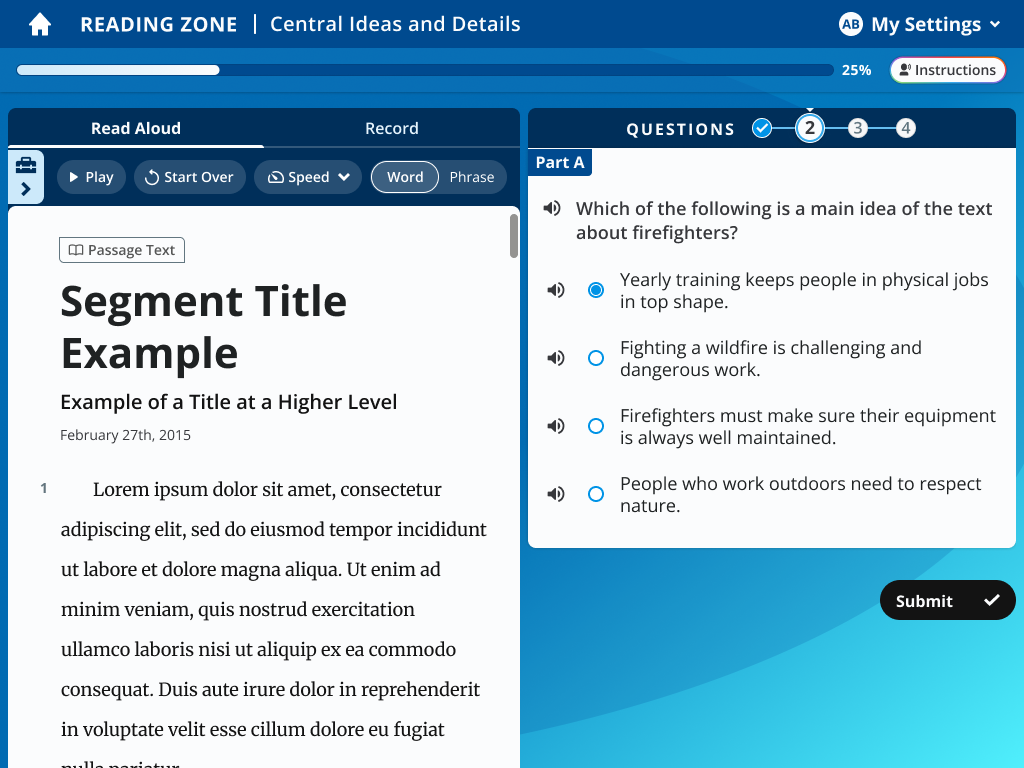Image resolution: width=1024 pixels, height=768 pixels.
Task: Choose 'Fighting a wildfire is challenging' option
Action: pos(596,358)
